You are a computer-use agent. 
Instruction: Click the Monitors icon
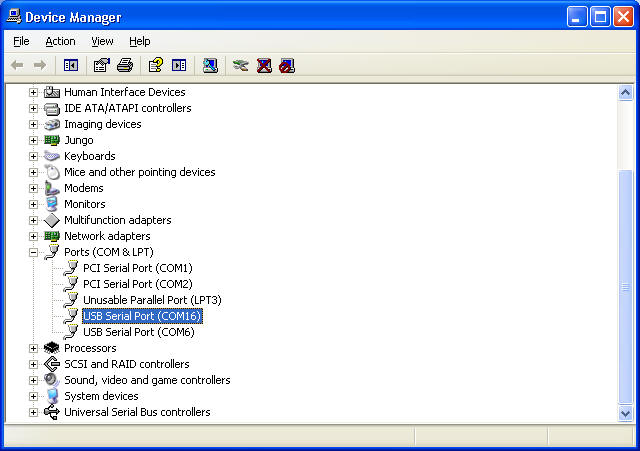pyautogui.click(x=52, y=204)
